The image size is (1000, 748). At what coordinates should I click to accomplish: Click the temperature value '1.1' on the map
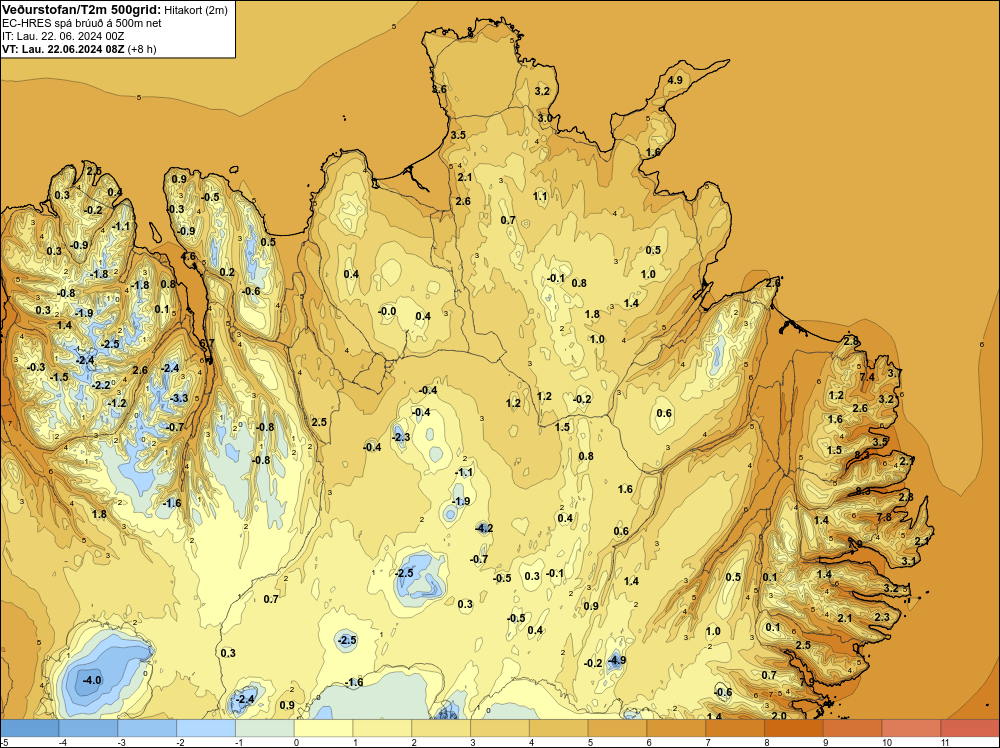pyautogui.click(x=540, y=196)
